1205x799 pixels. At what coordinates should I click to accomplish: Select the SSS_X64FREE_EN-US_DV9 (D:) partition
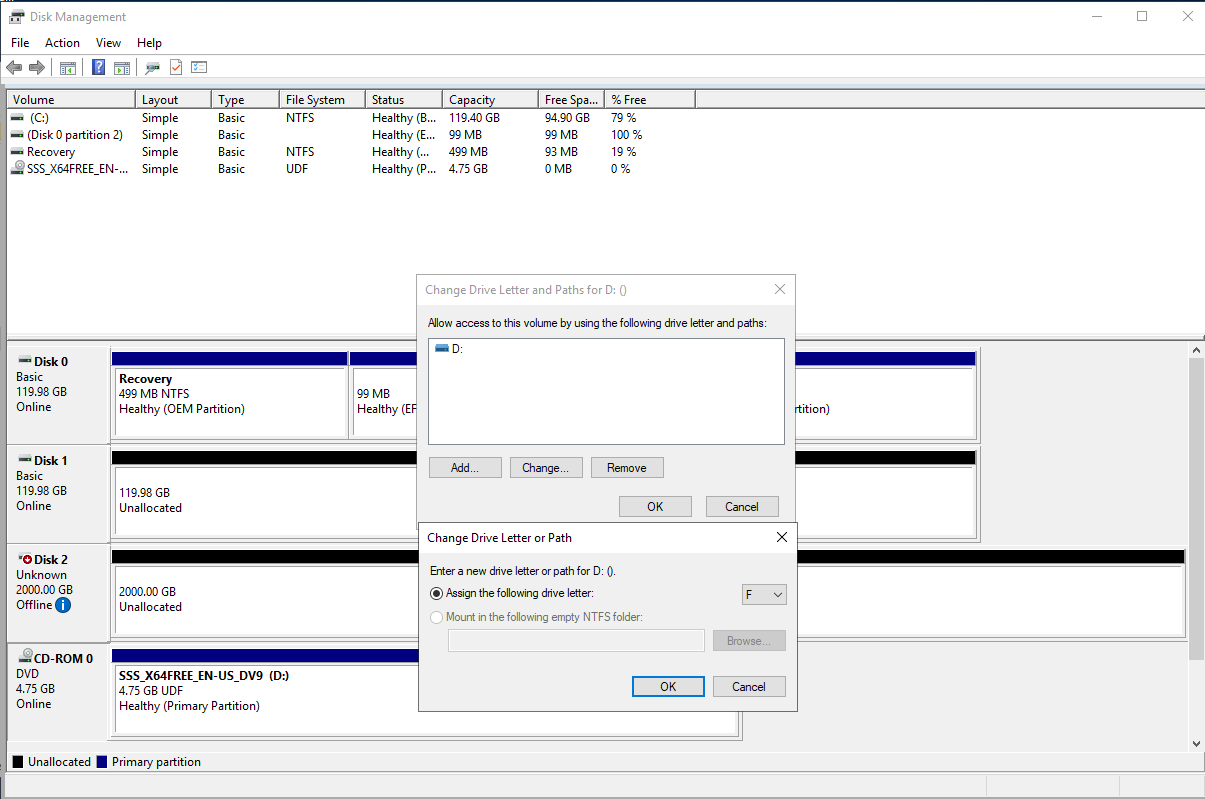(x=267, y=698)
